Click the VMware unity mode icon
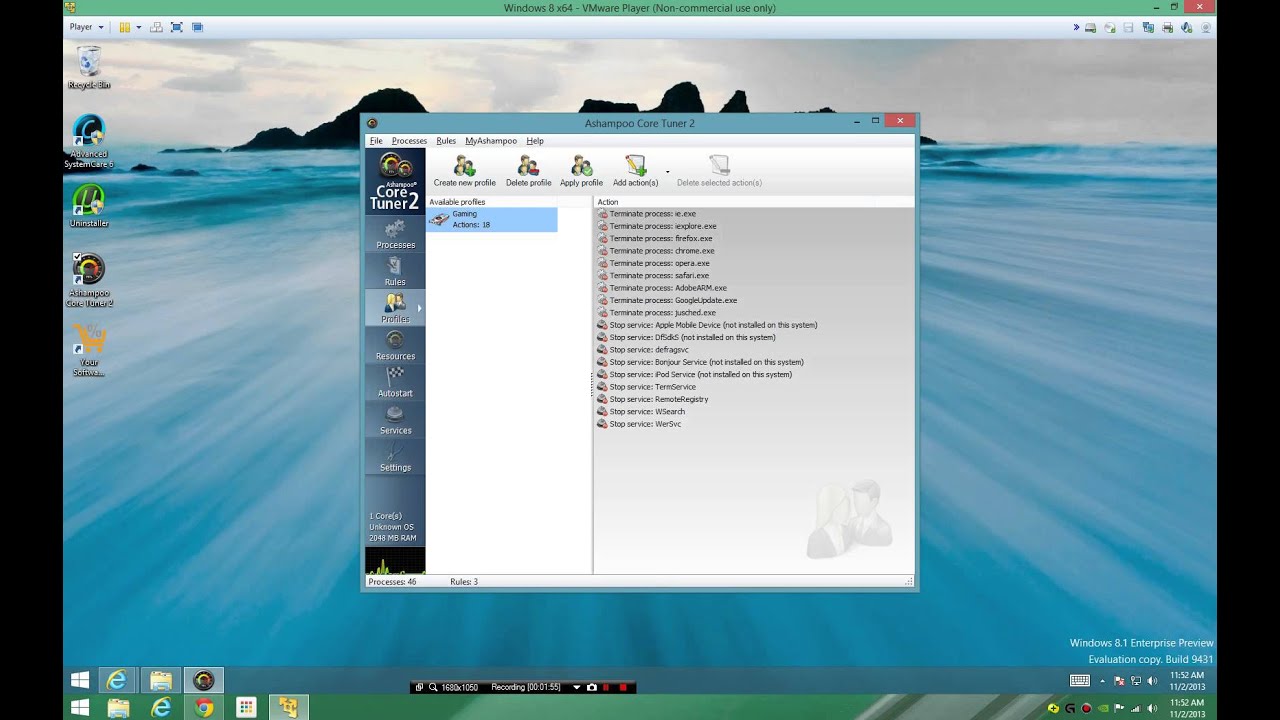This screenshot has height=720, width=1280. point(197,27)
